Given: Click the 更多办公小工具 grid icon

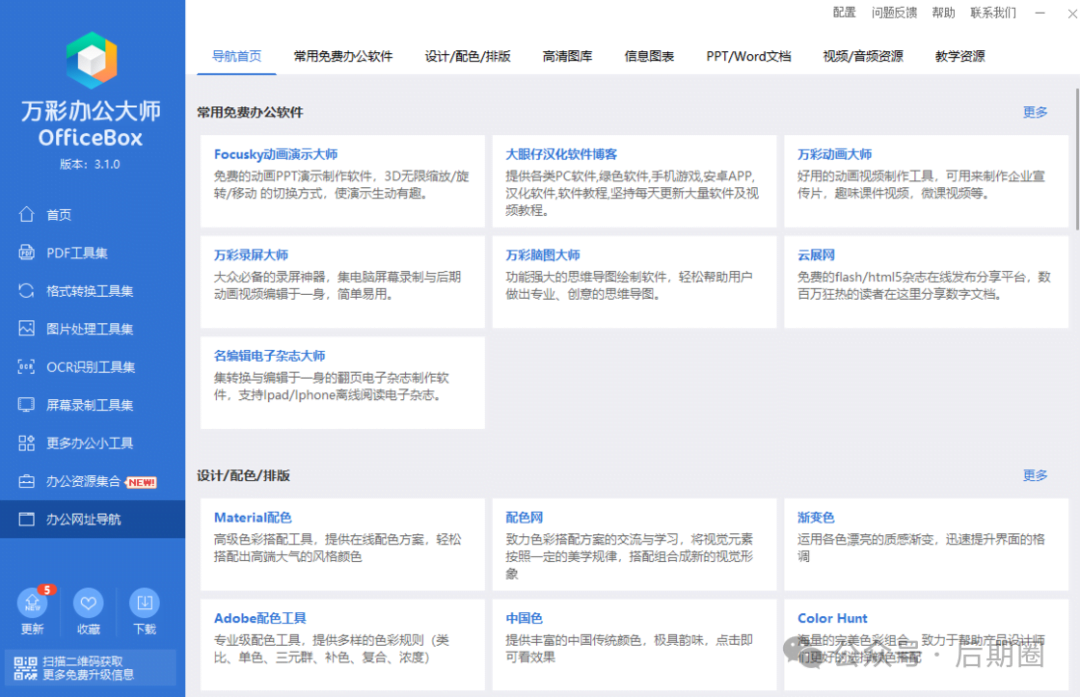Looking at the screenshot, I should coord(26,443).
